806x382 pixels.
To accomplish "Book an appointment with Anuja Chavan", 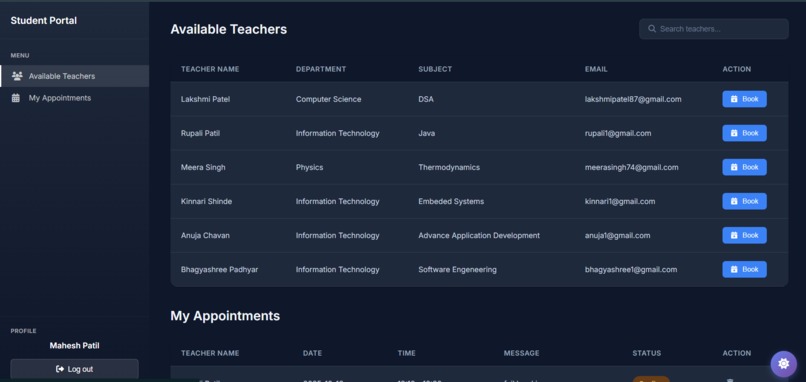I will (x=744, y=235).
